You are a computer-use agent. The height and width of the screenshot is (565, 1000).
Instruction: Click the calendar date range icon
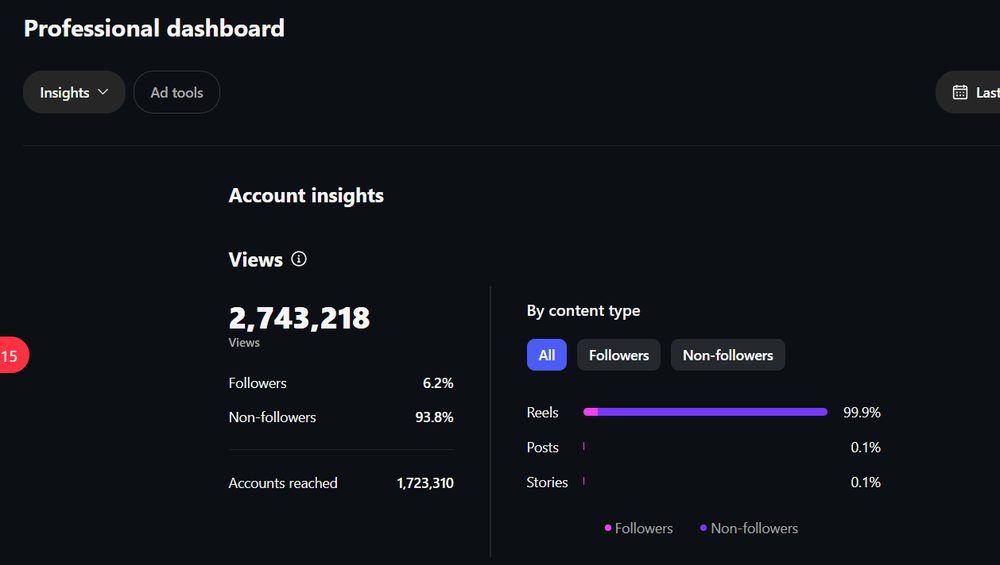960,92
